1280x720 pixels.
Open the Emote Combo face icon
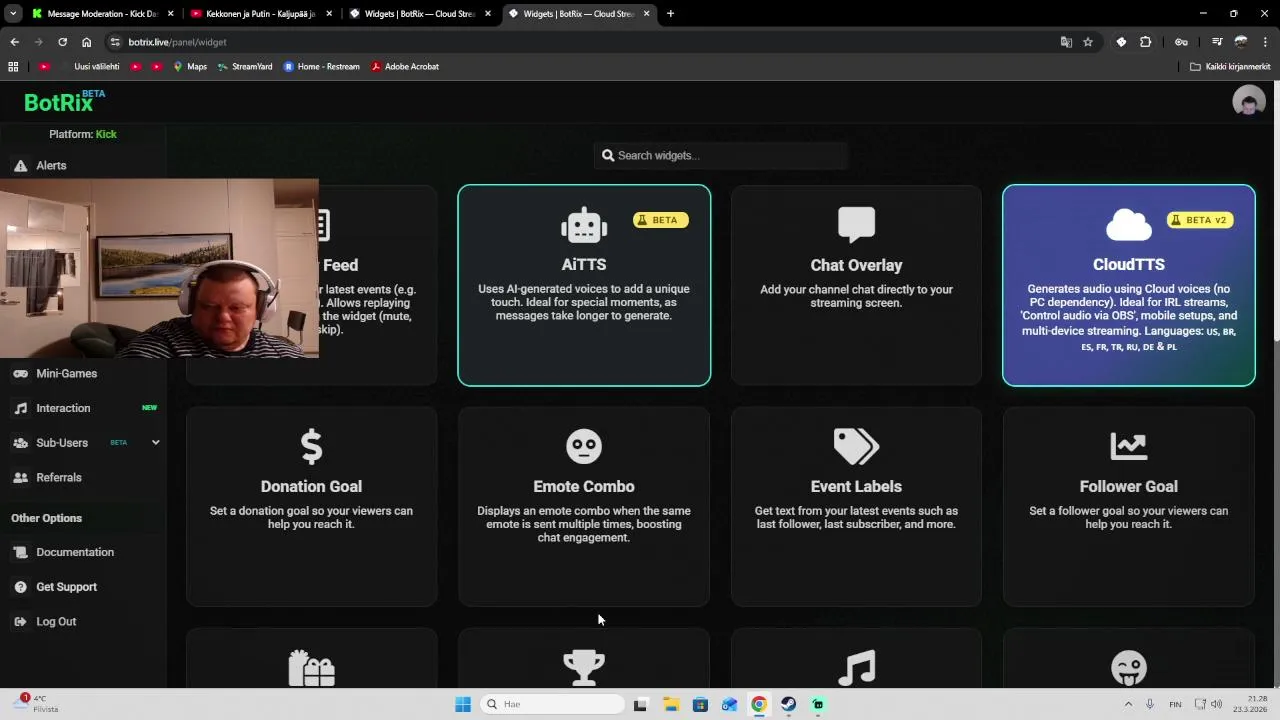click(584, 446)
